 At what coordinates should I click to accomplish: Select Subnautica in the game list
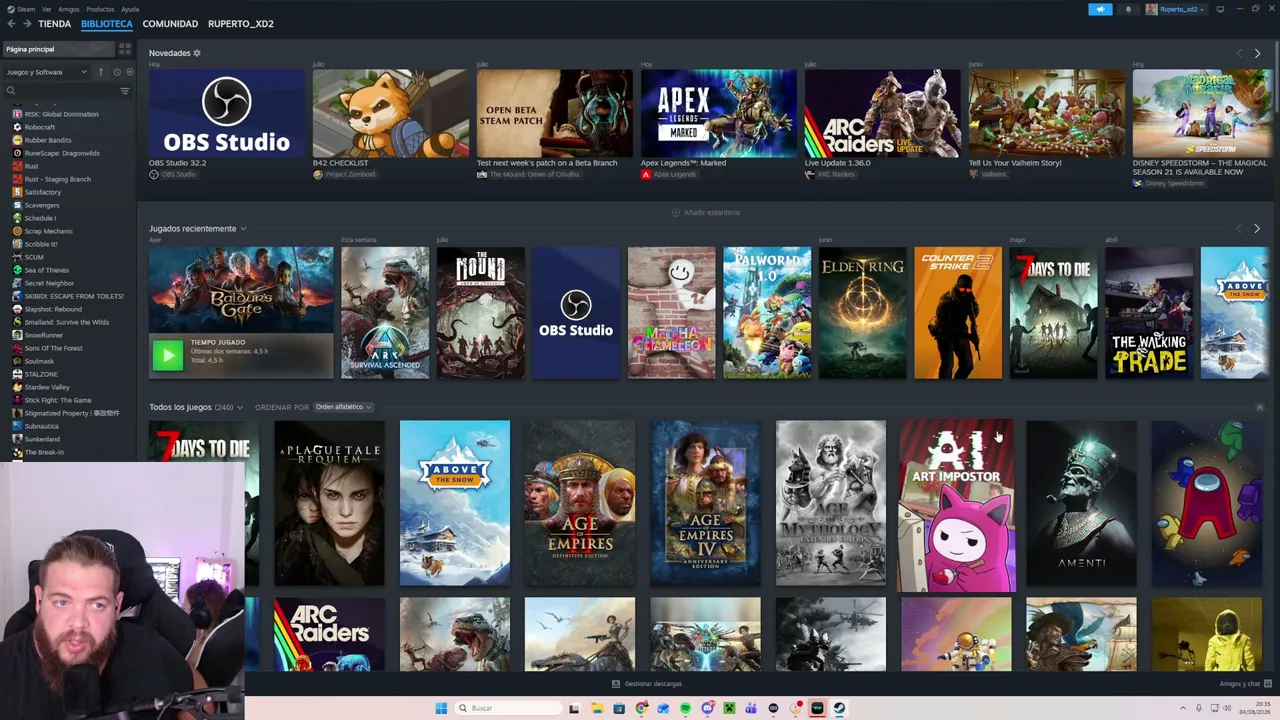pyautogui.click(x=41, y=426)
